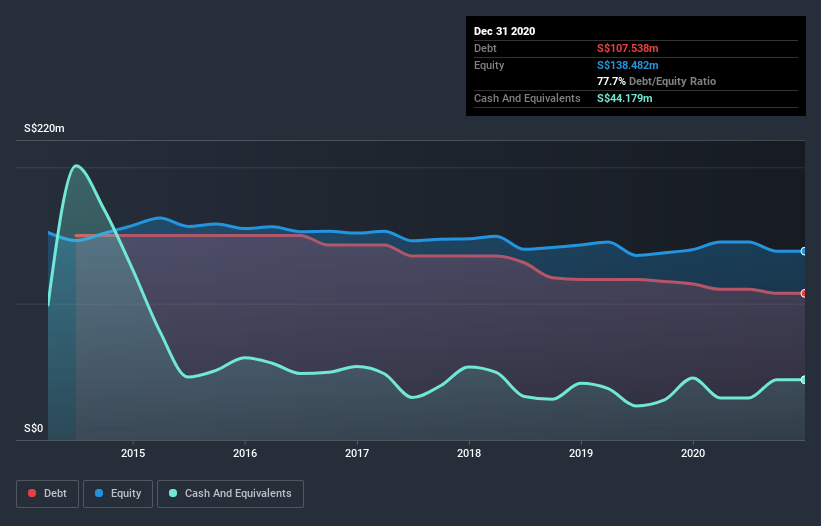Click the S$220m y-axis label

point(45,128)
